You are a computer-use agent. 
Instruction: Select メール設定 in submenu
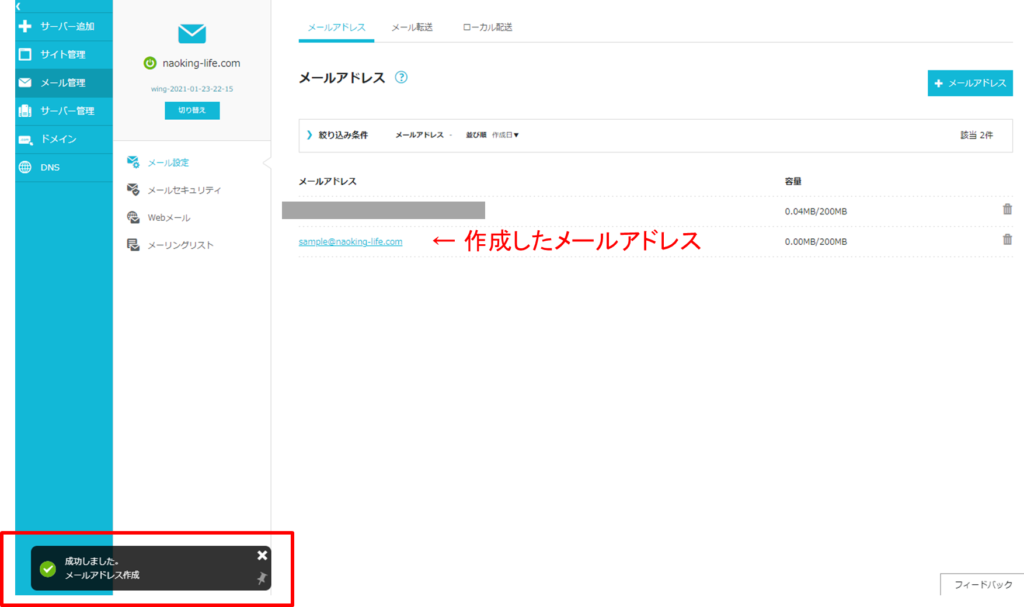pyautogui.click(x=168, y=163)
